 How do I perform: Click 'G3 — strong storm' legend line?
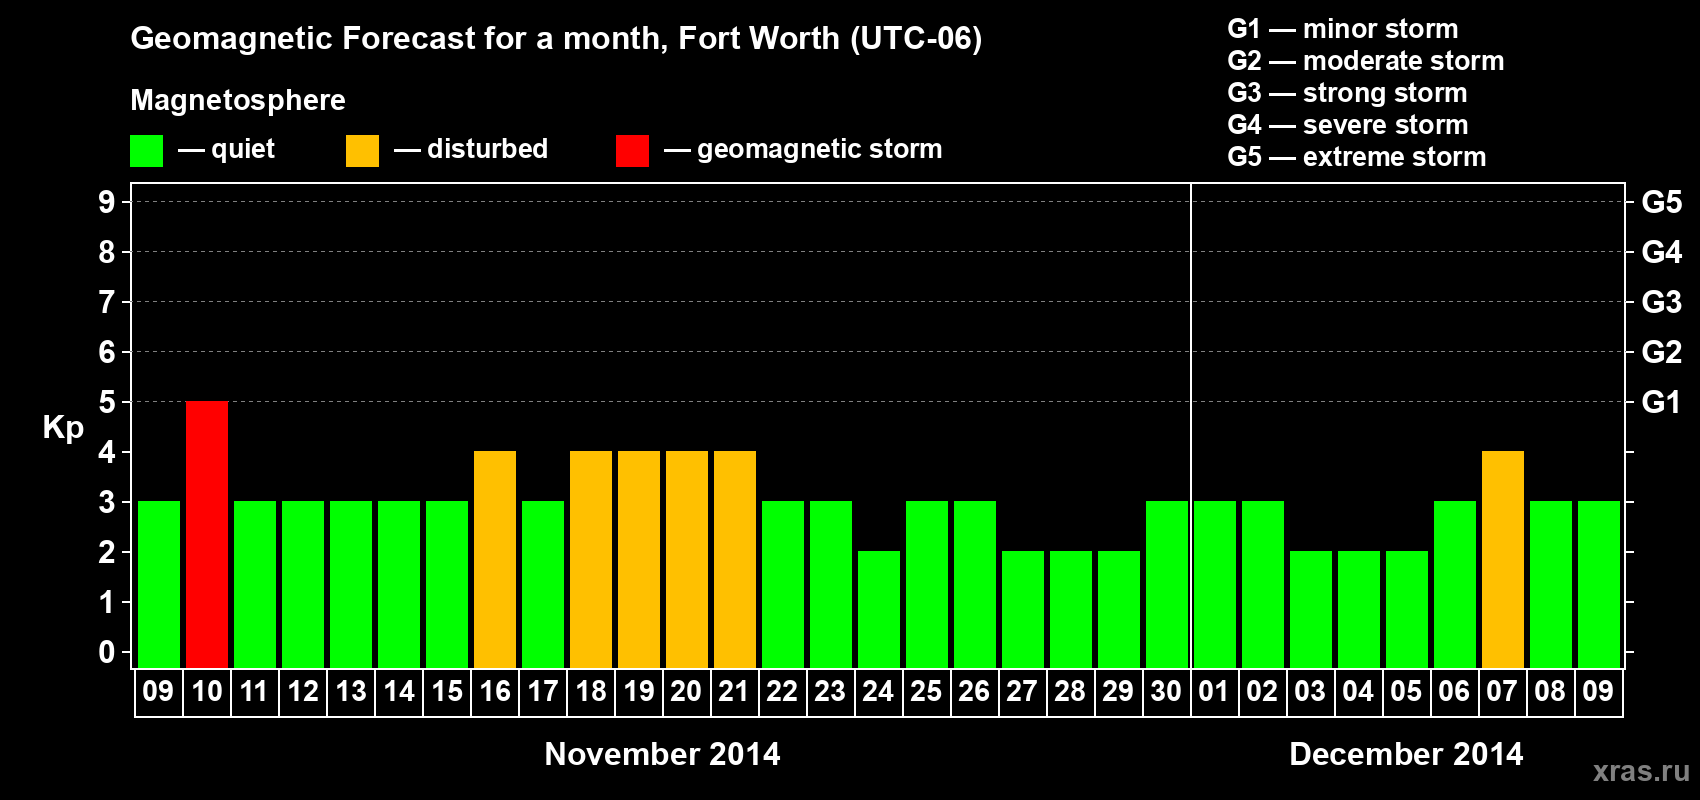[1347, 93]
